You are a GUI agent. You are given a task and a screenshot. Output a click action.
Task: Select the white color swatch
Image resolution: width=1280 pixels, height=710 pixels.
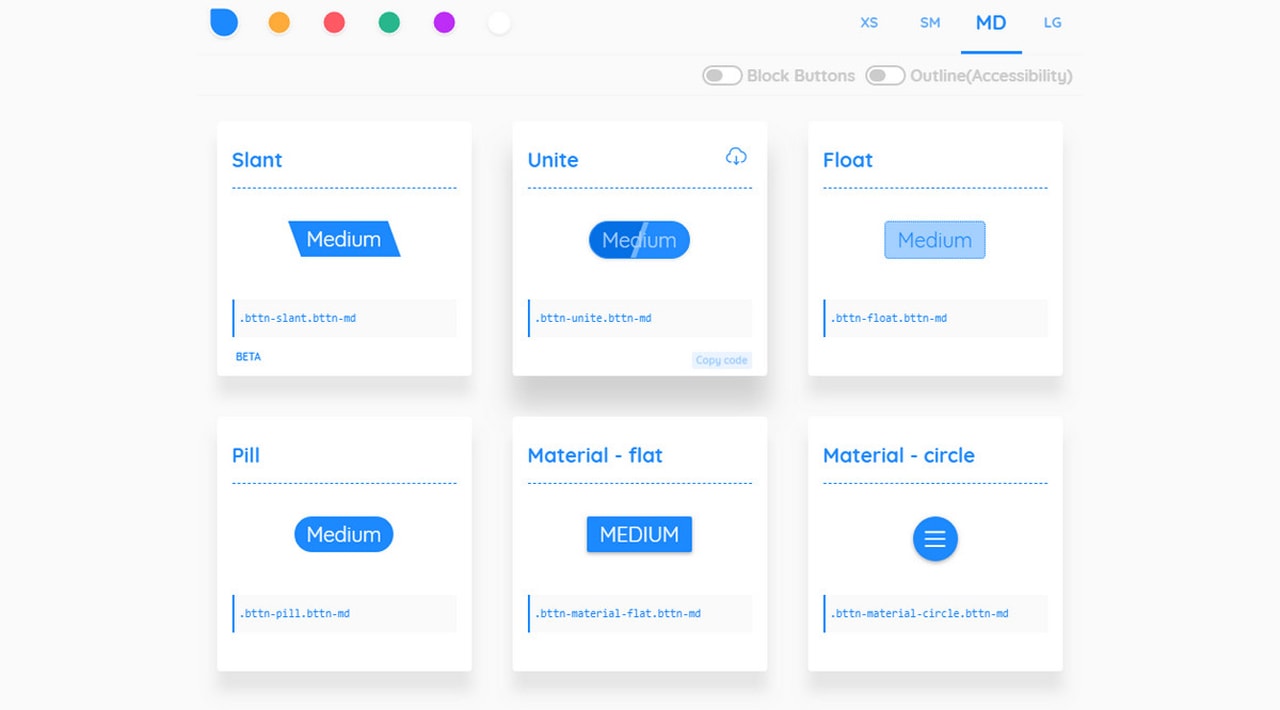499,23
